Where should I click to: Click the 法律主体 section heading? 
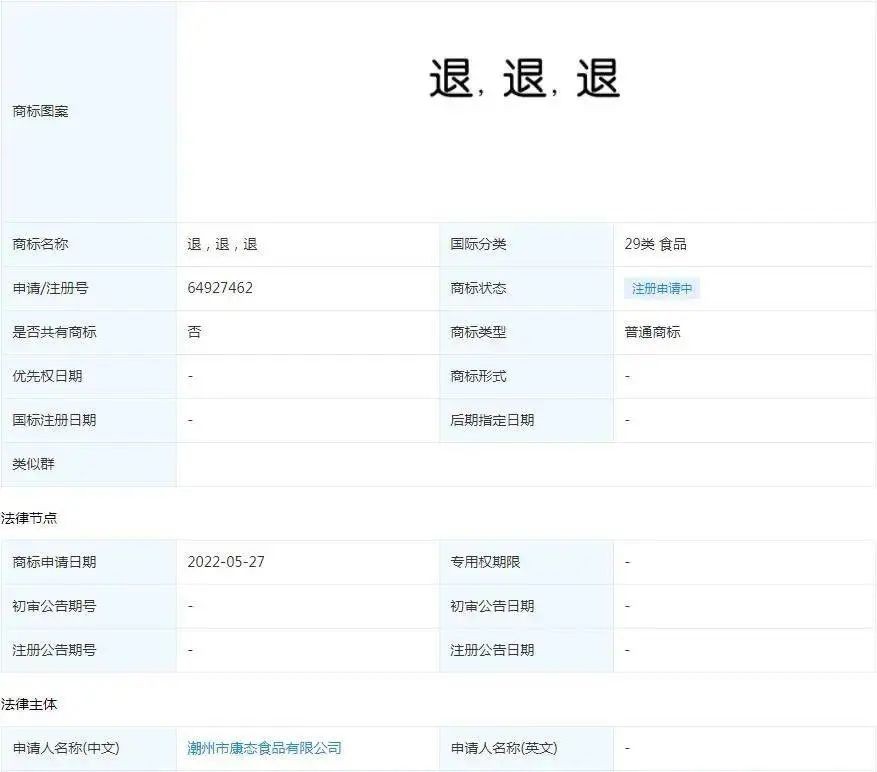(29, 704)
